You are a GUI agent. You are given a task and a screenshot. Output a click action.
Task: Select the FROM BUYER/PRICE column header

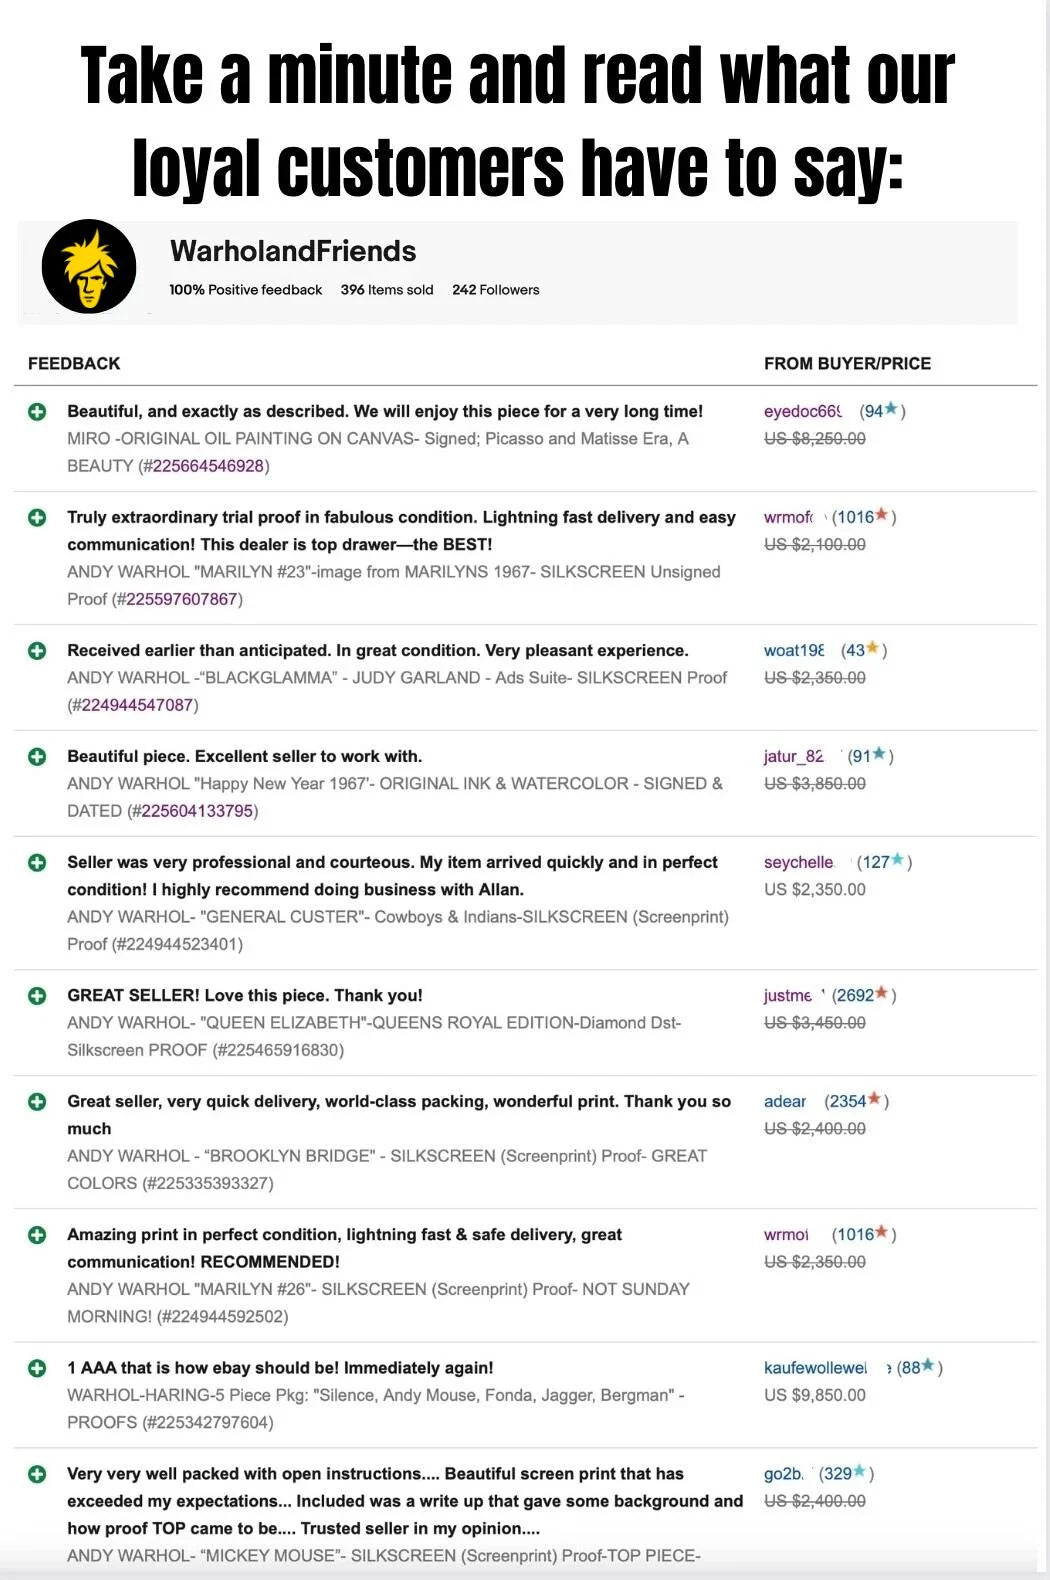click(x=849, y=363)
